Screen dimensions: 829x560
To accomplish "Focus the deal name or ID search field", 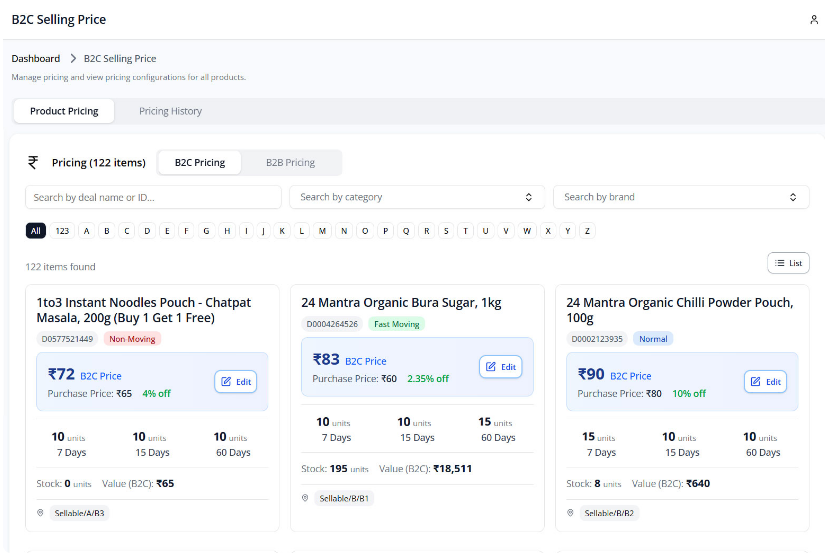I will 153,197.
